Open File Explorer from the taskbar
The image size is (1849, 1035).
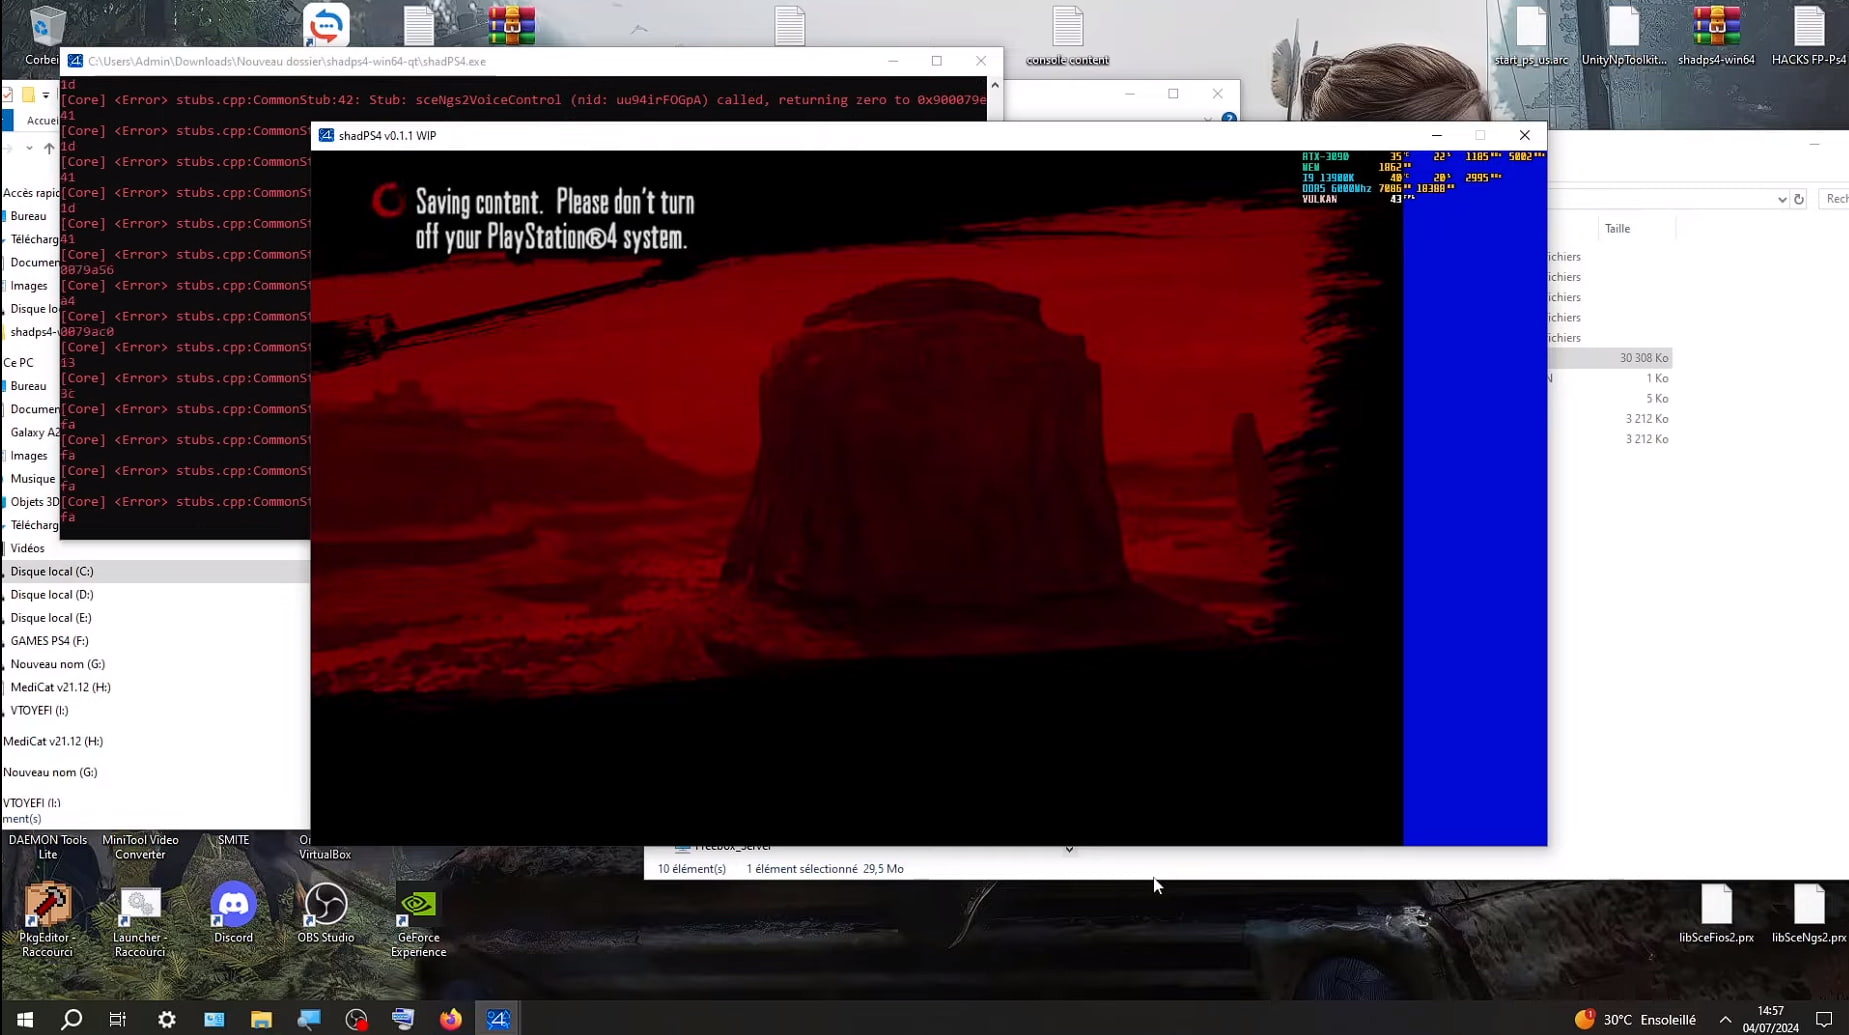(x=261, y=1019)
